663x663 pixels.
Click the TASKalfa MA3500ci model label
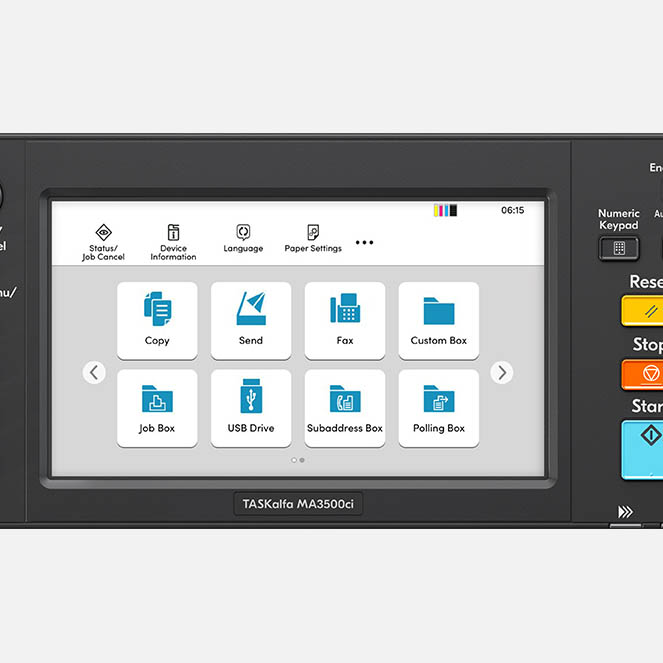[298, 504]
